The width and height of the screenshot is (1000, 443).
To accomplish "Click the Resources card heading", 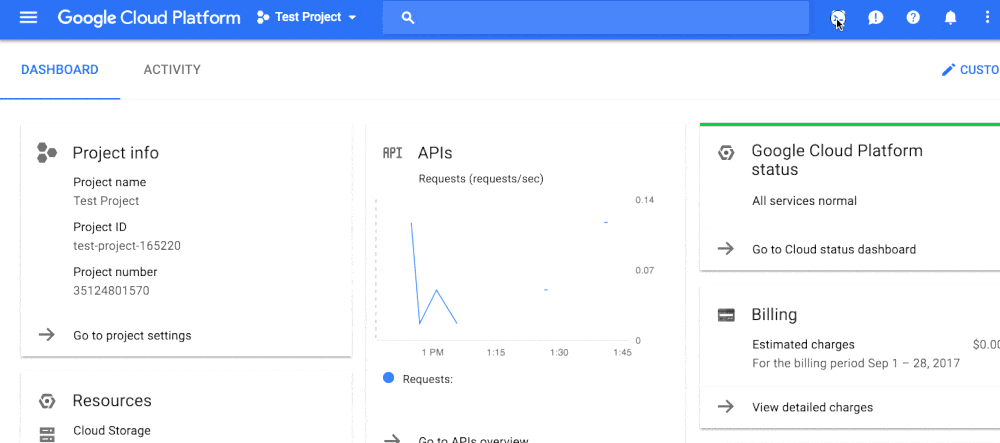I will coord(112,401).
